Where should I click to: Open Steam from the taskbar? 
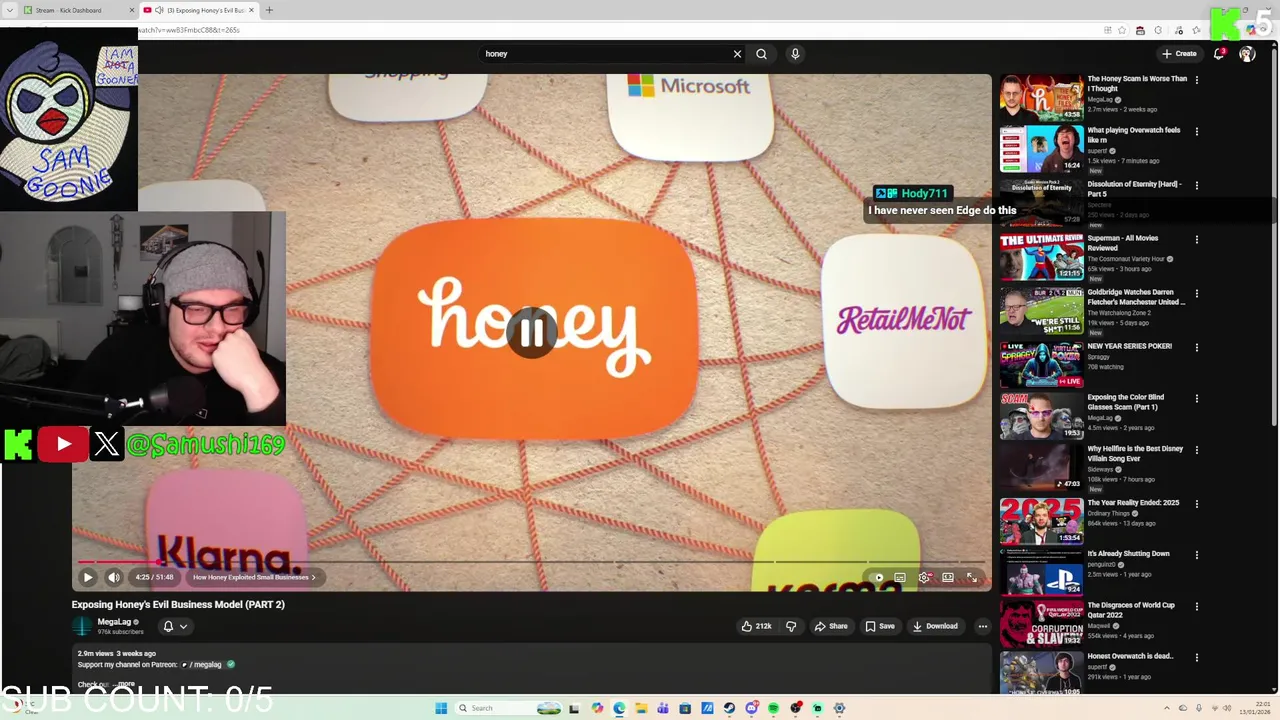[x=729, y=708]
